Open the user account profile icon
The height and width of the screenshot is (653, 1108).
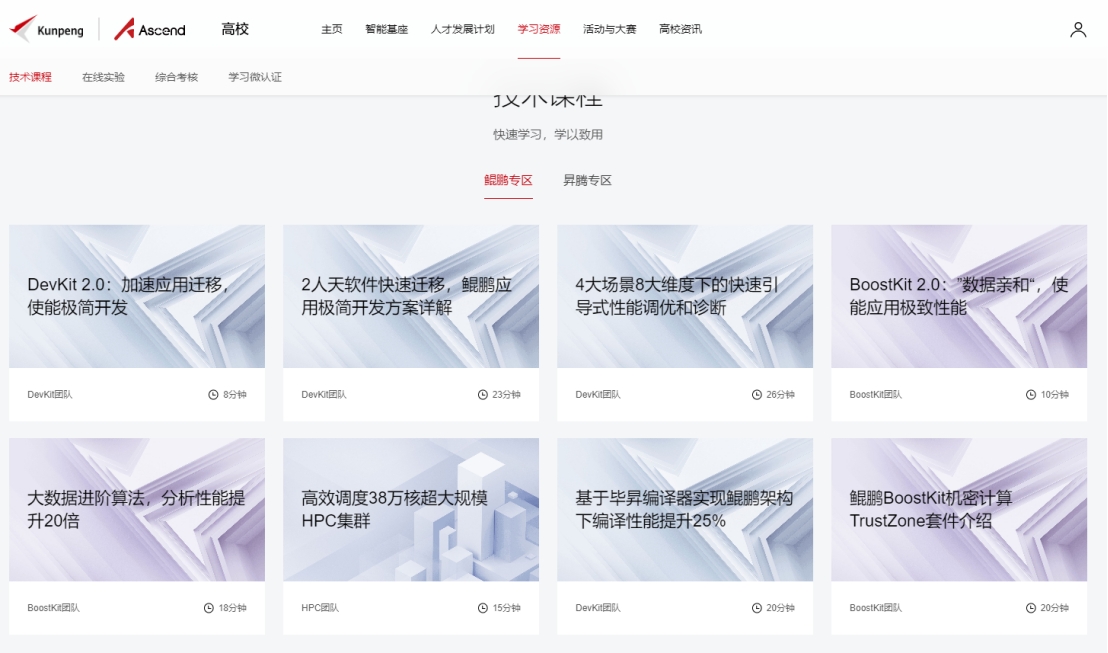coord(1078,30)
